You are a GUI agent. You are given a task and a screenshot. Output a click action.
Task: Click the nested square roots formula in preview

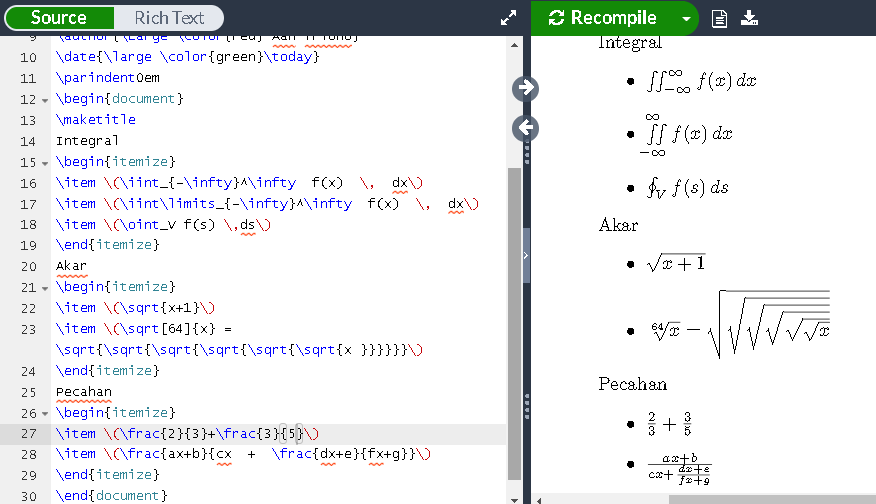[740, 325]
